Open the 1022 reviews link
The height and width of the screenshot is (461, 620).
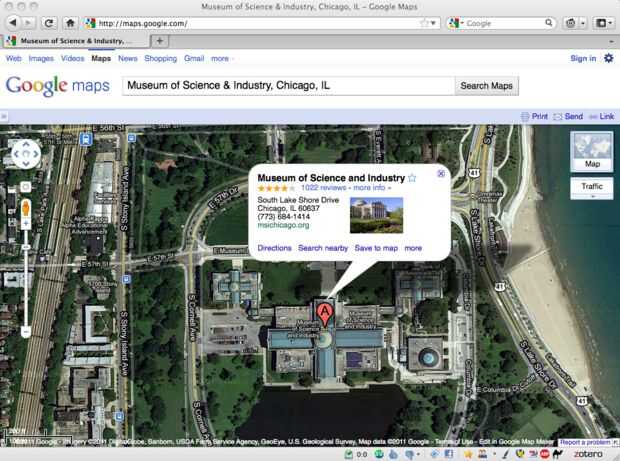coord(323,188)
